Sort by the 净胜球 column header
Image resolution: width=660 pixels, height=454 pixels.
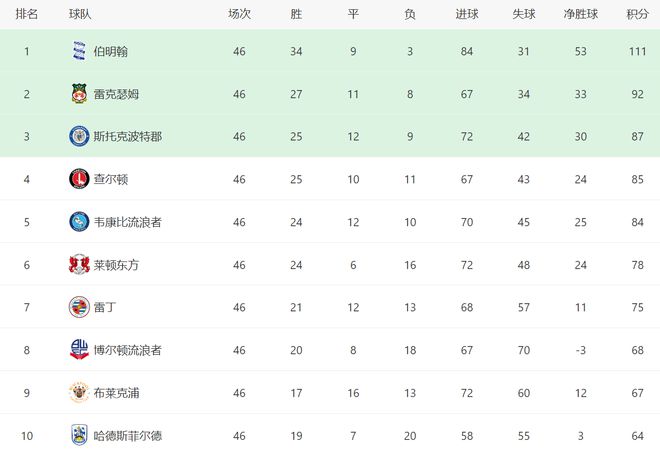(x=581, y=14)
